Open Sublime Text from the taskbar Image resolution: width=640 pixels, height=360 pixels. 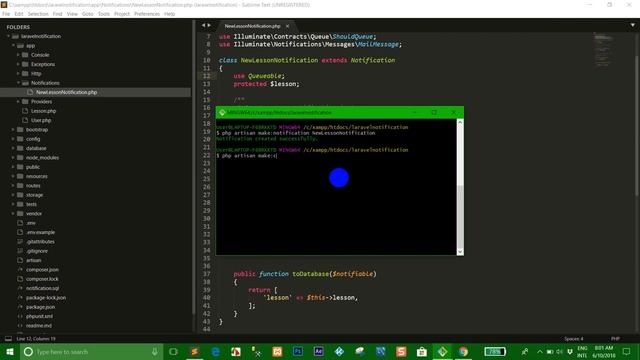194,351
